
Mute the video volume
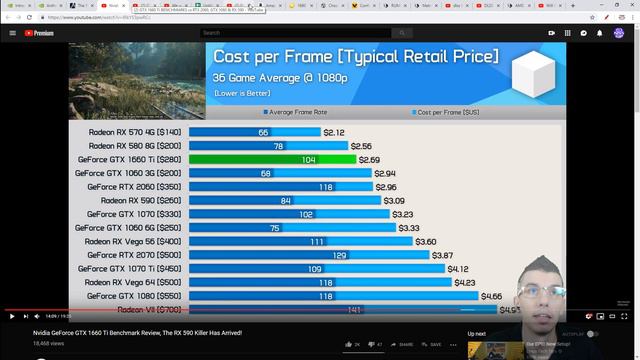click(x=37, y=316)
